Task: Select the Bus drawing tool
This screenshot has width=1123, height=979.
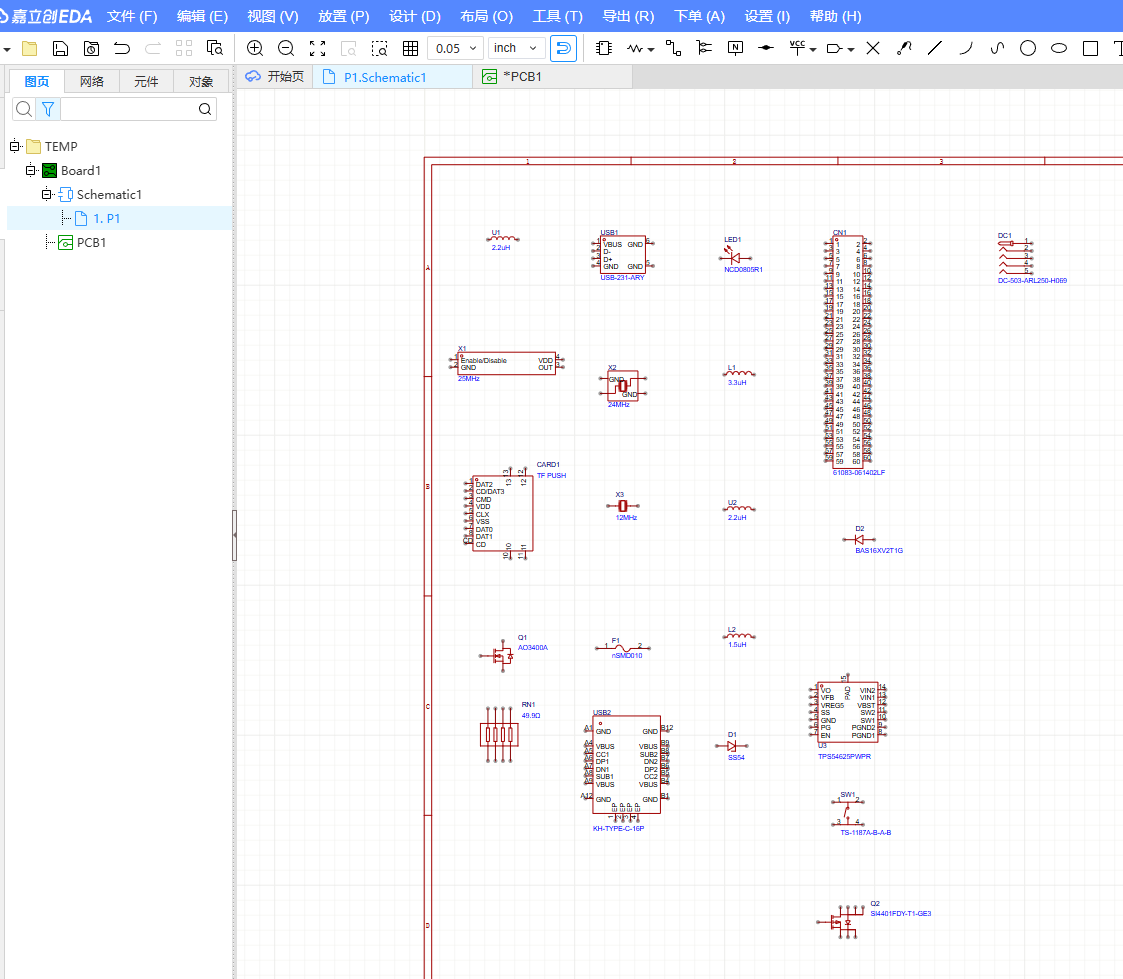Action: pyautogui.click(x=704, y=49)
